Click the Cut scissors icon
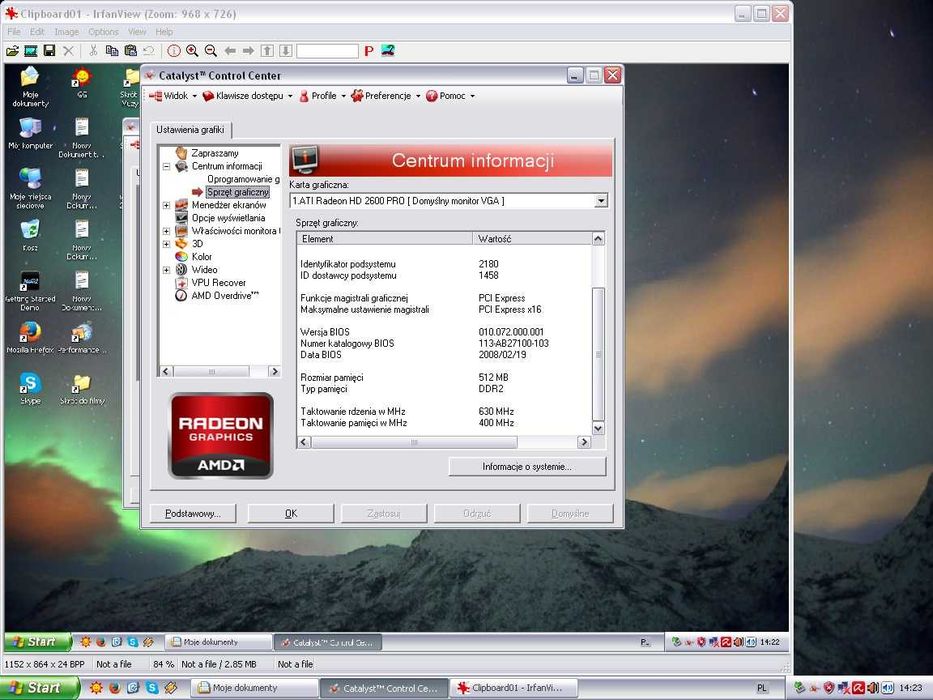Viewport: 933px width, 700px height. click(93, 51)
